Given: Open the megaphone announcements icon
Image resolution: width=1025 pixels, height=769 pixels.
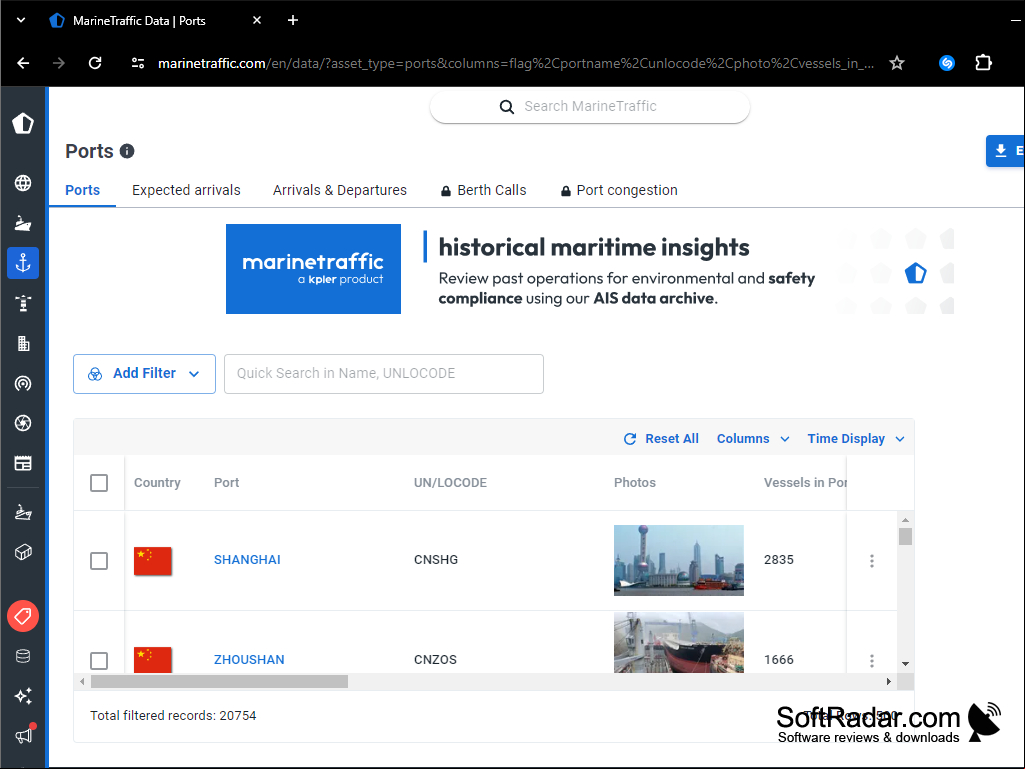Looking at the screenshot, I should point(24,734).
